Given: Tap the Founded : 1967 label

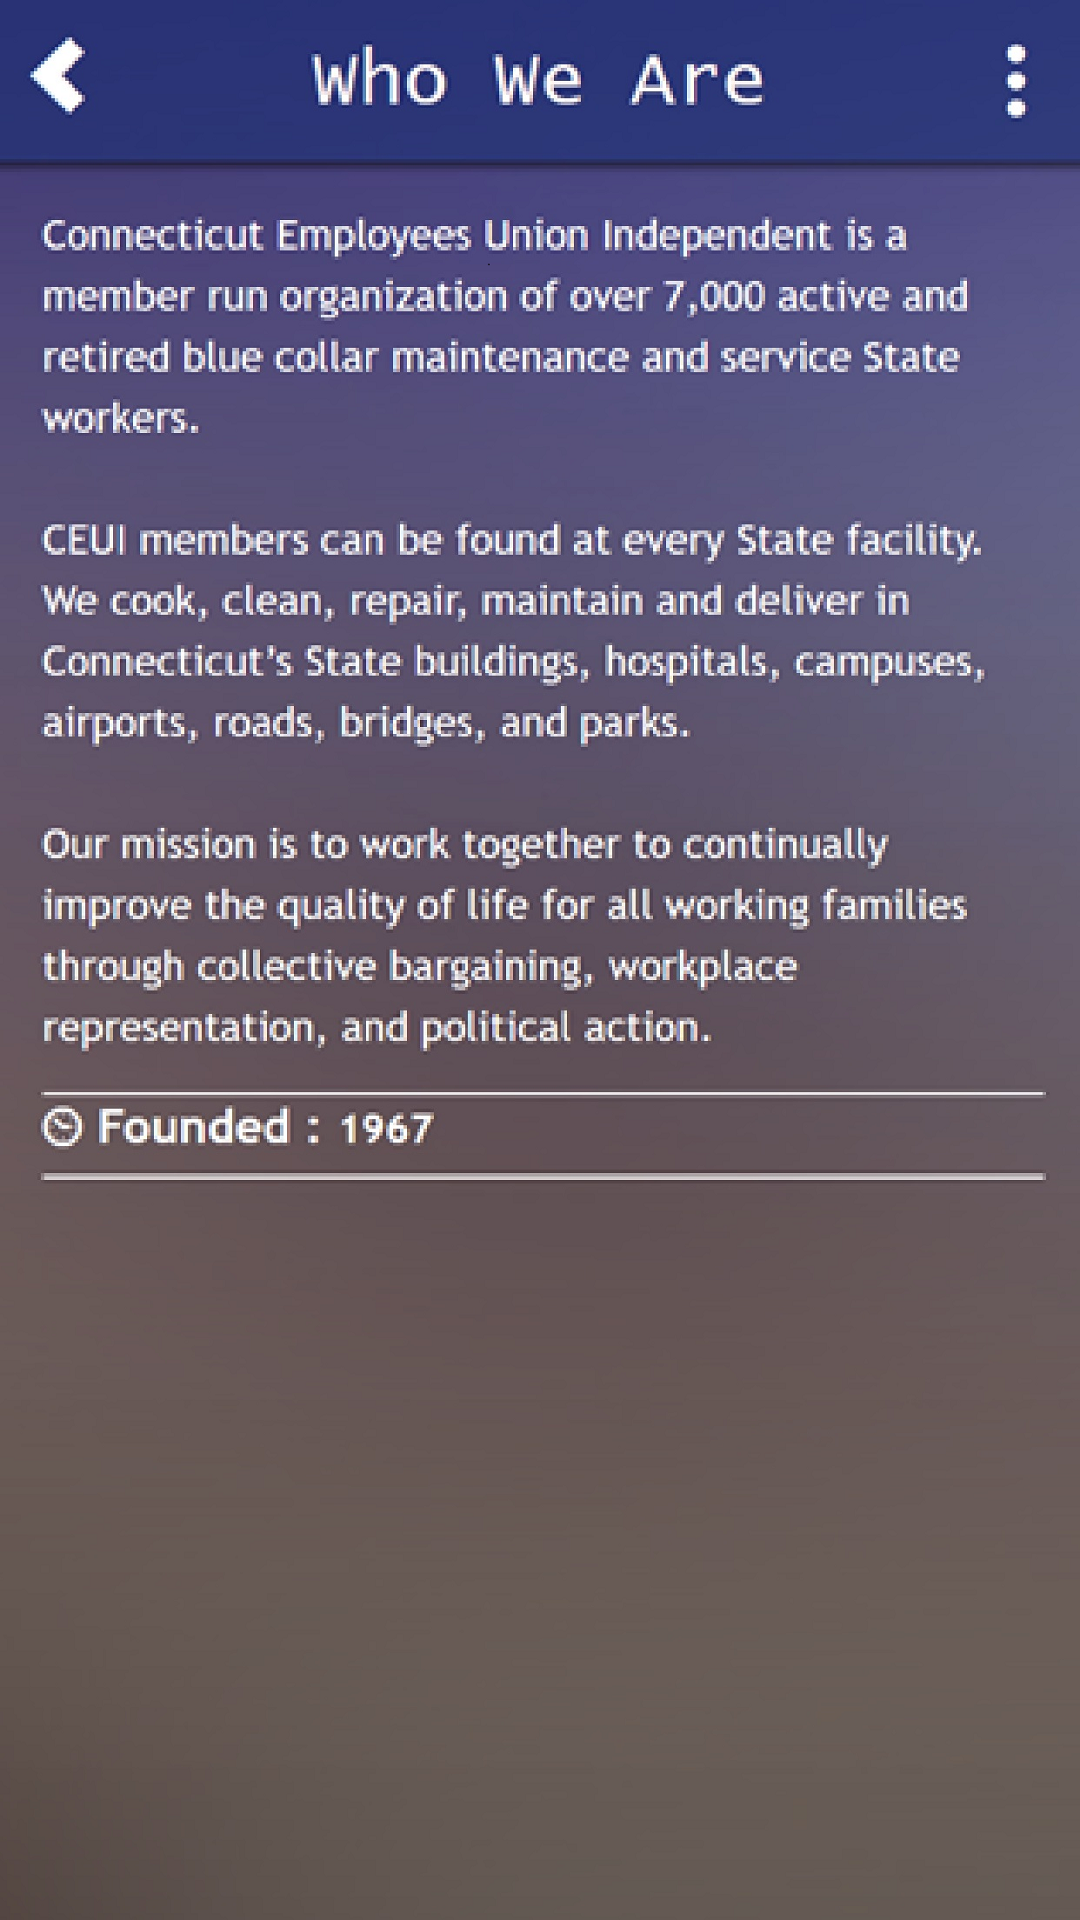Looking at the screenshot, I should [x=240, y=1125].
